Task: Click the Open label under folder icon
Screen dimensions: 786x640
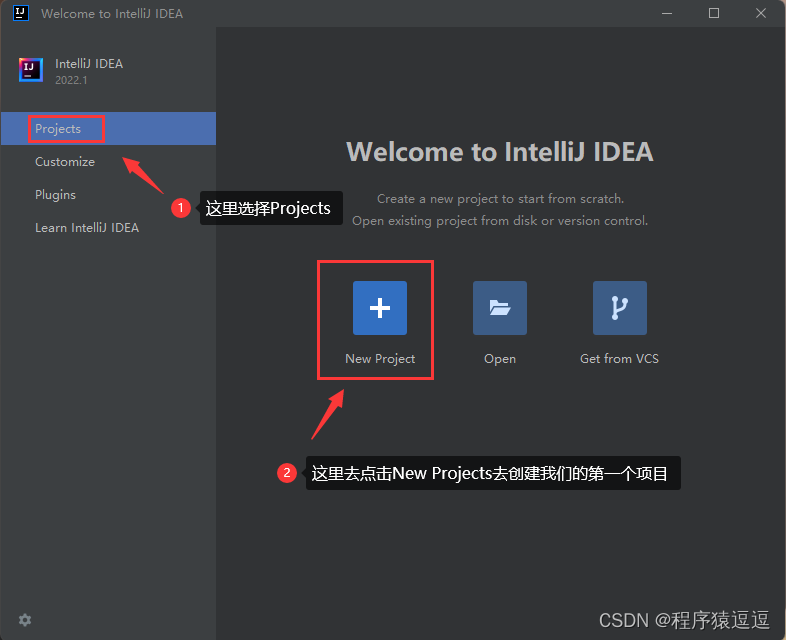Action: coord(500,359)
